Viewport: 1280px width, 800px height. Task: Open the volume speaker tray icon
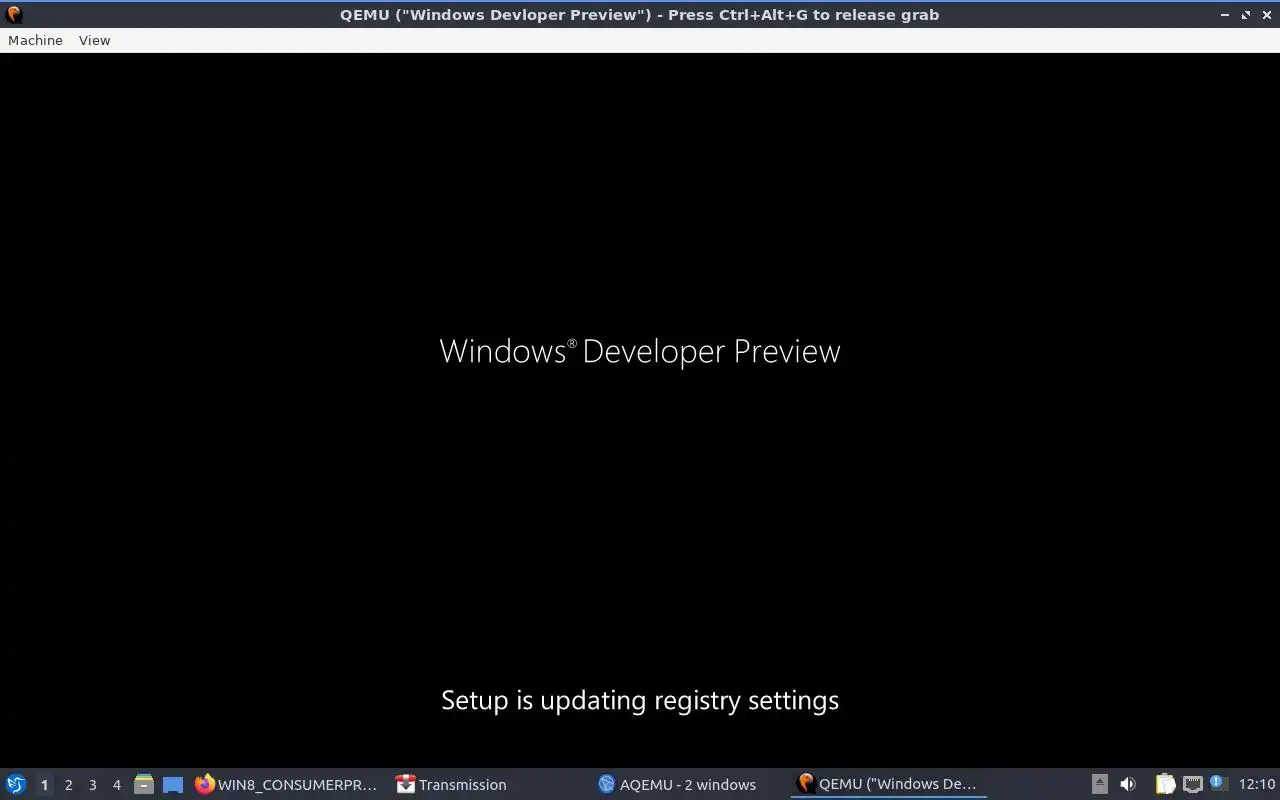tap(1128, 784)
